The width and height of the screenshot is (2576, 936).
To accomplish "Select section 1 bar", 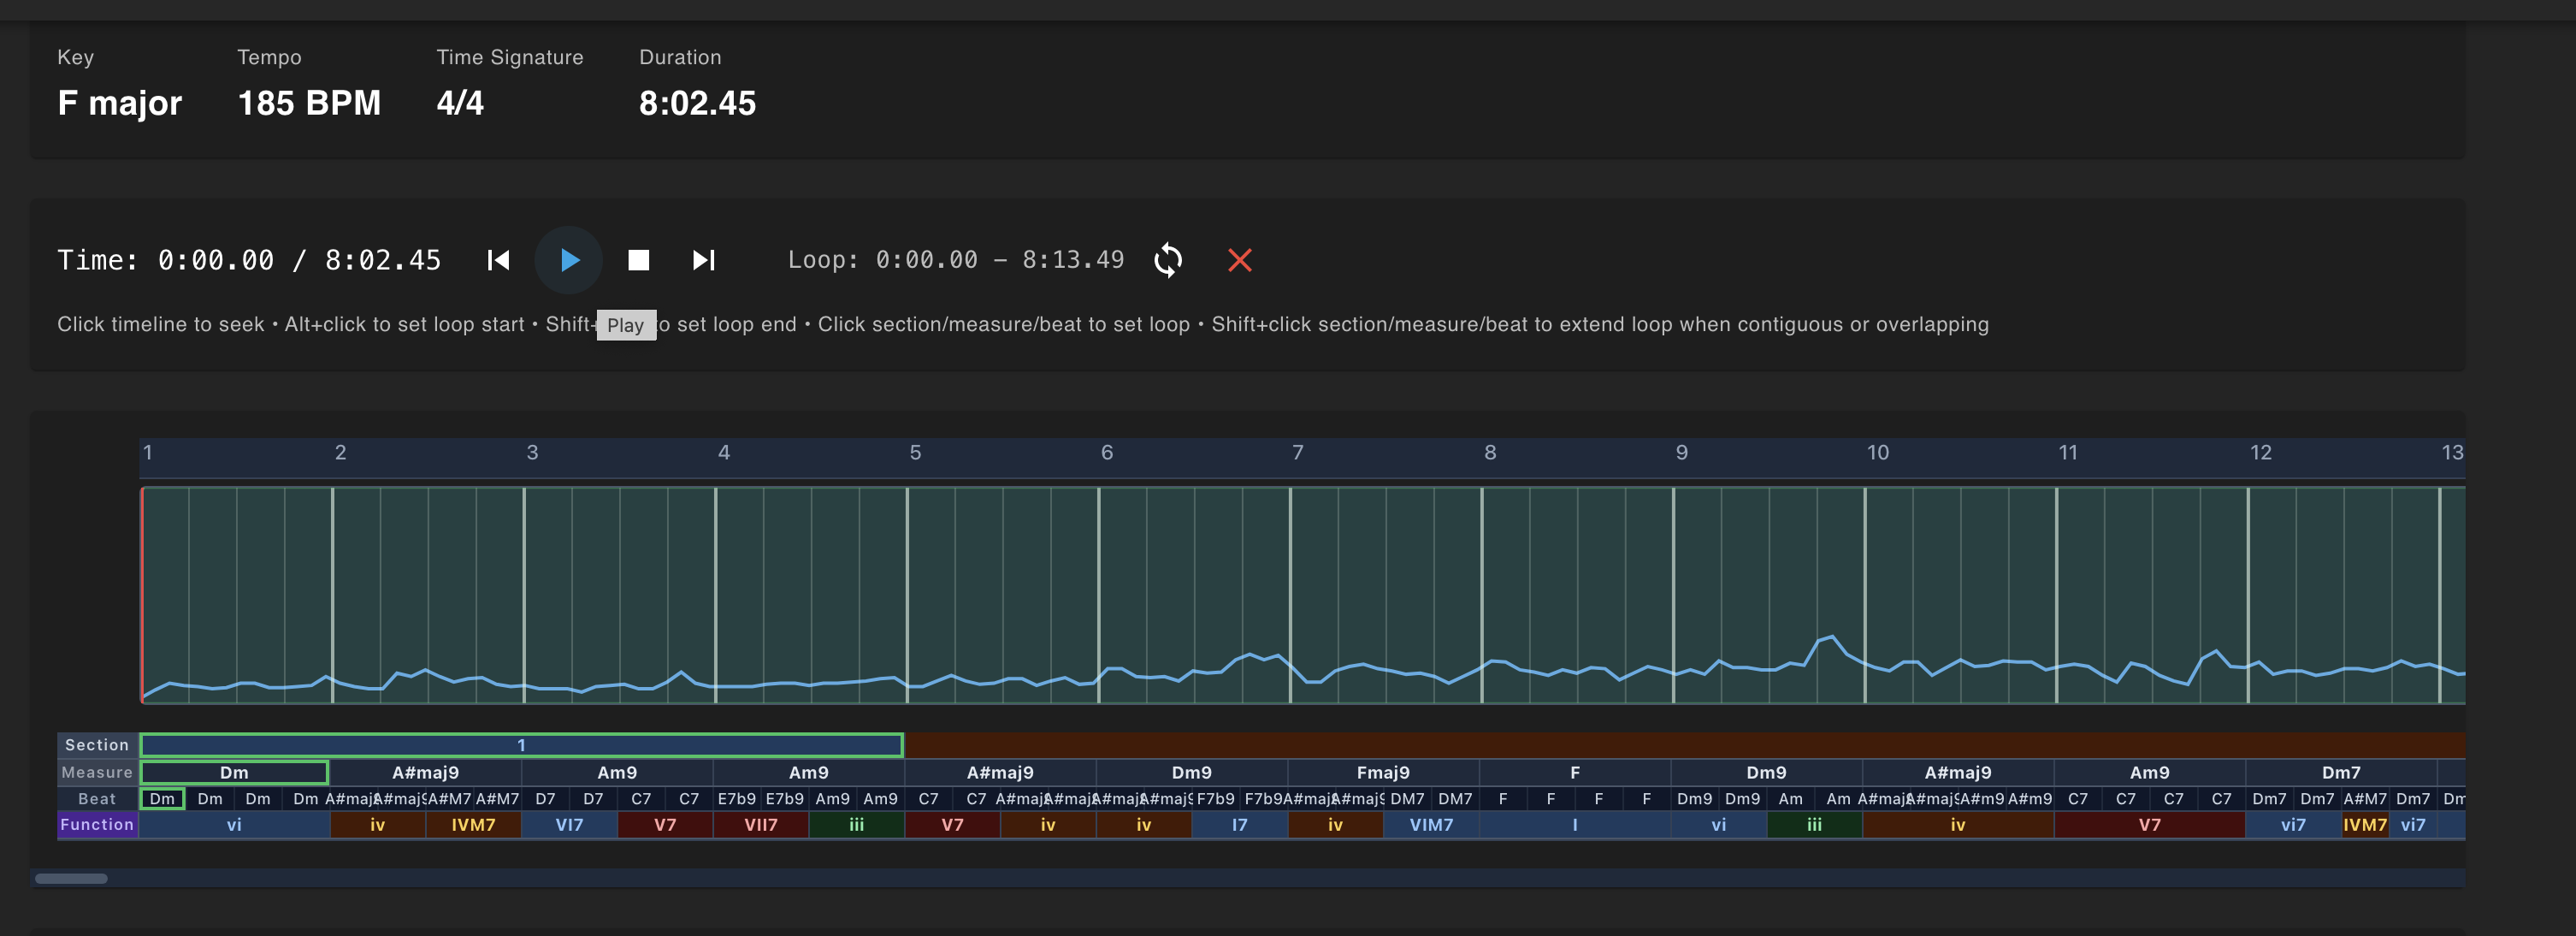I will pos(521,745).
